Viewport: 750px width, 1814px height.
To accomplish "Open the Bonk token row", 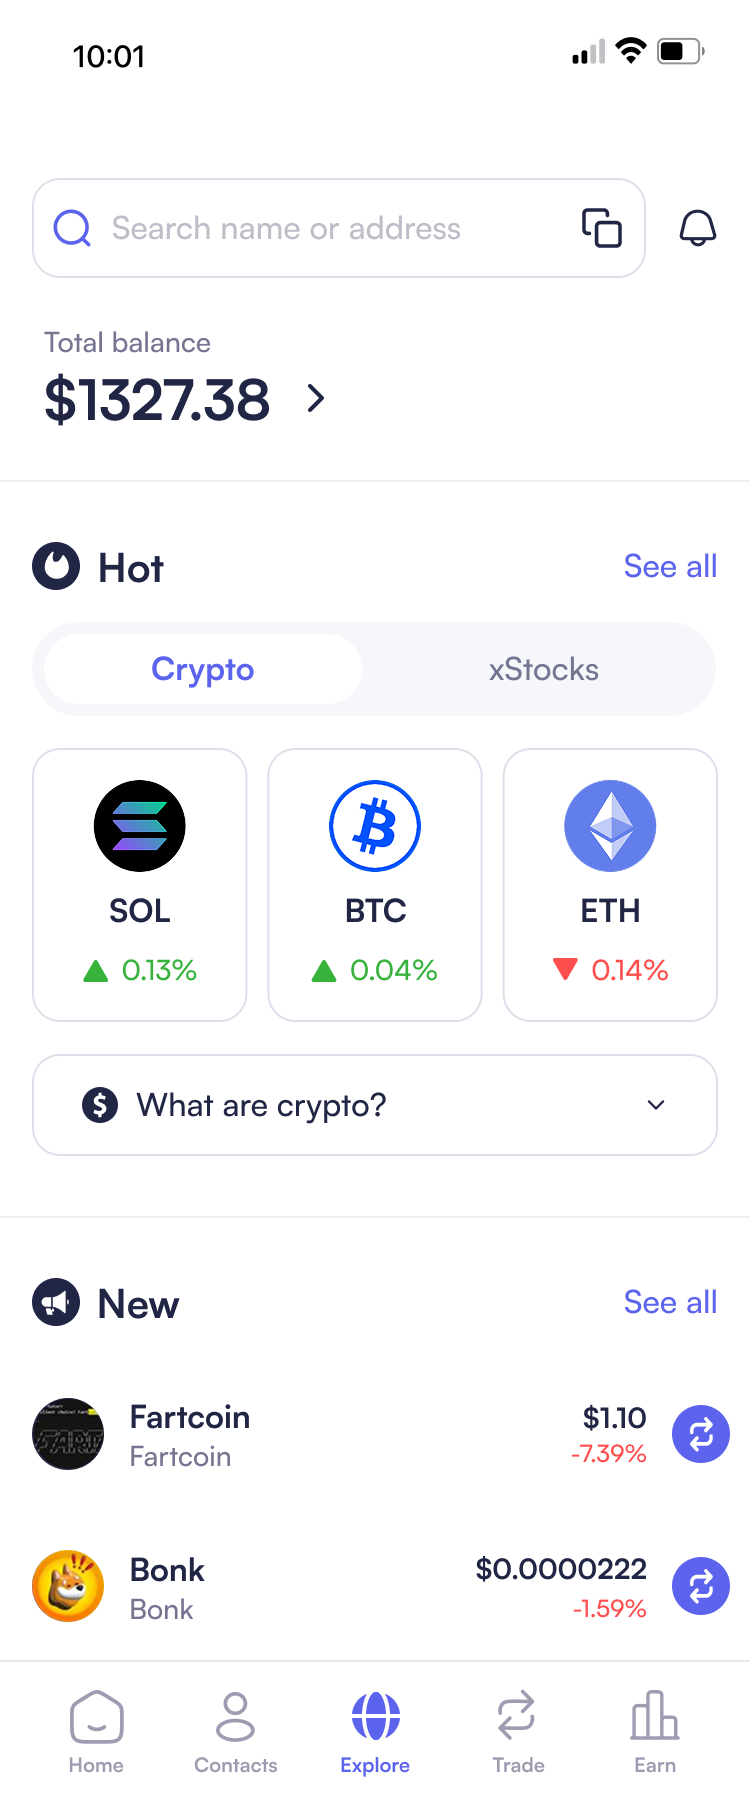I will pos(300,1587).
